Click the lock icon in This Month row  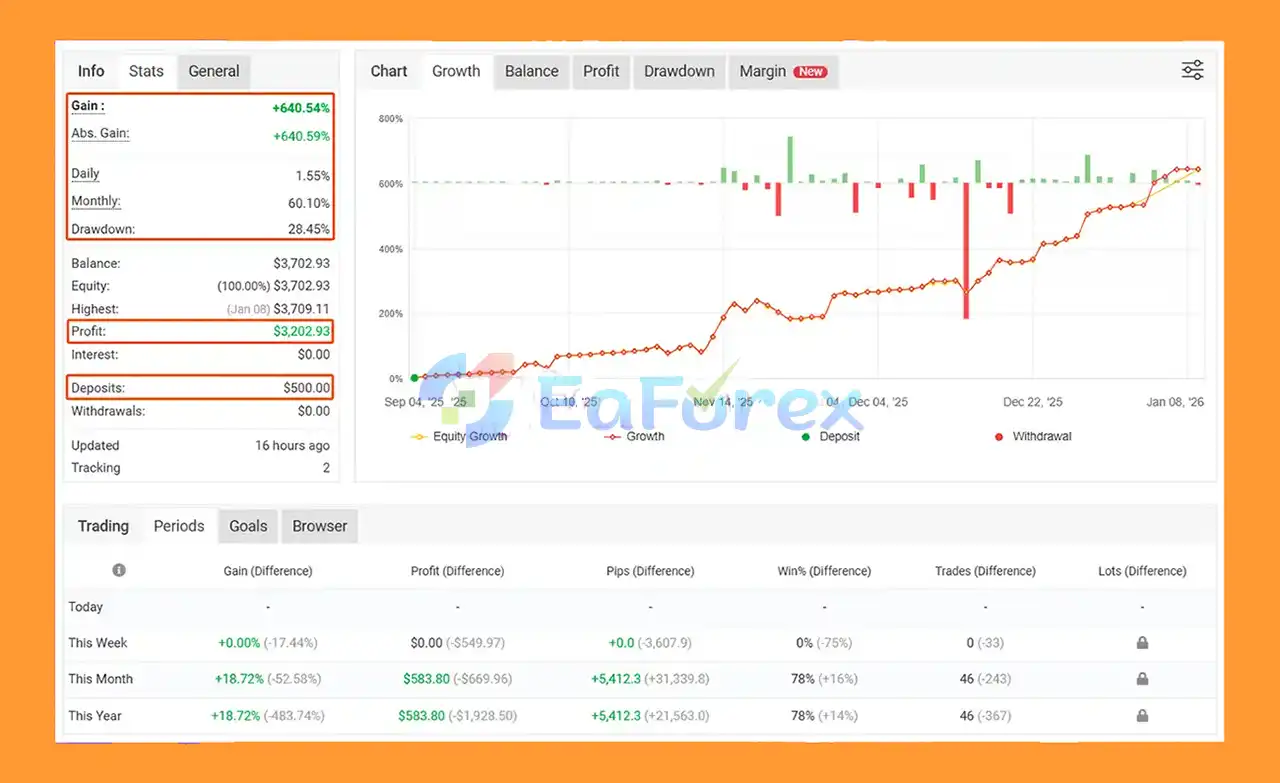pos(1142,679)
